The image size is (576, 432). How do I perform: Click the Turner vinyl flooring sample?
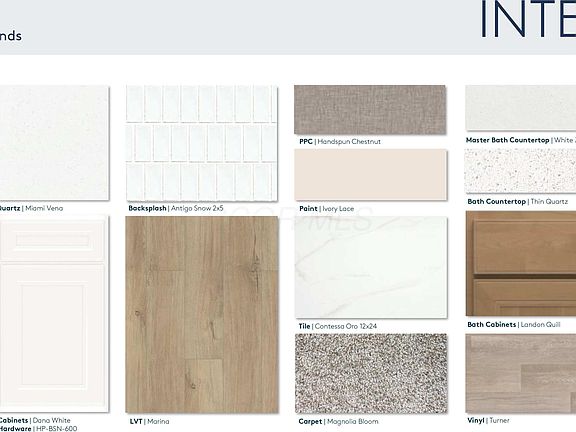521,373
